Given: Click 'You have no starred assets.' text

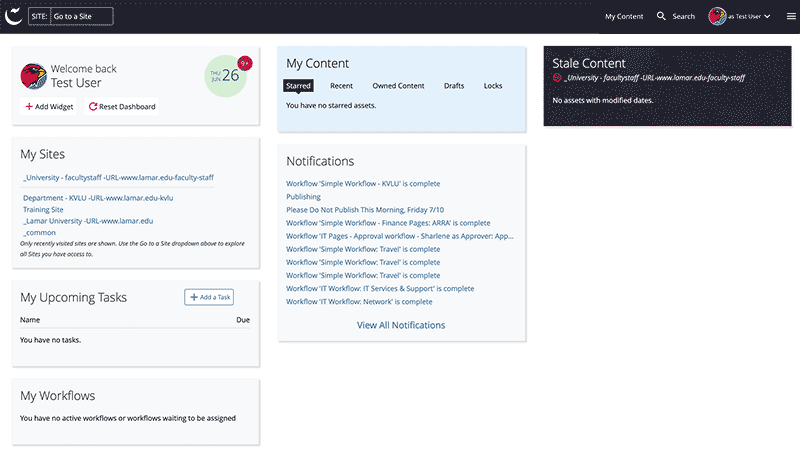Looking at the screenshot, I should [331, 106].
